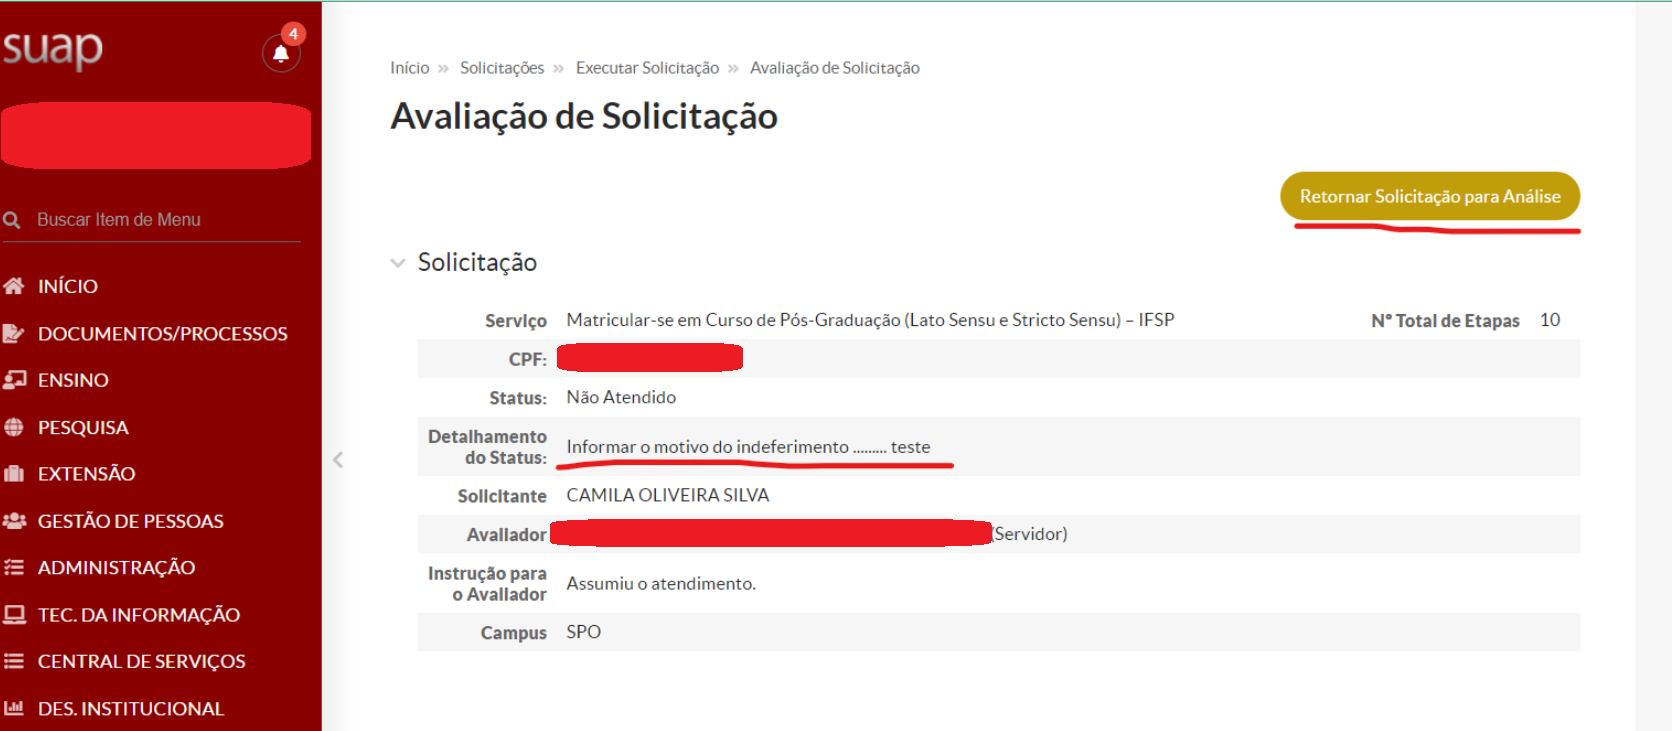Click the Ensino teacher icon

14,380
